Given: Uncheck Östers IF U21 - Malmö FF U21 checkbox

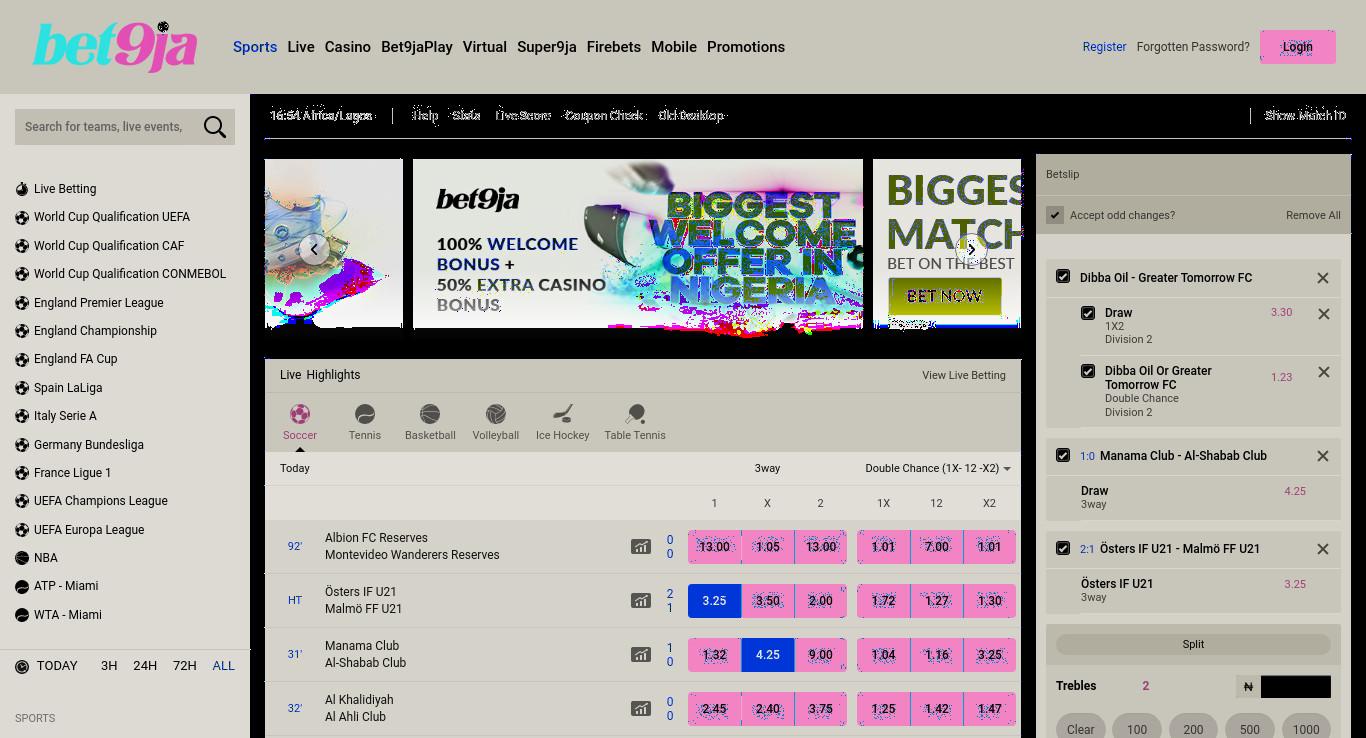Looking at the screenshot, I should (1063, 548).
